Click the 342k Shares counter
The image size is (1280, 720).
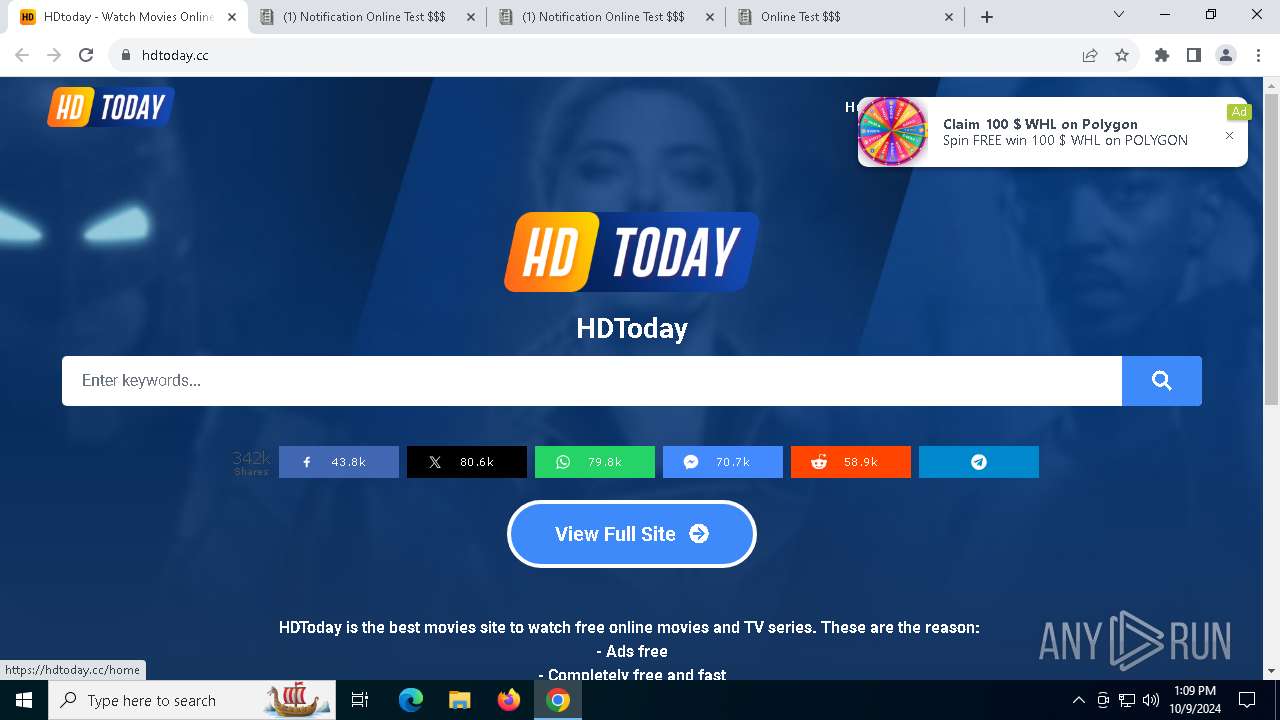[251, 462]
